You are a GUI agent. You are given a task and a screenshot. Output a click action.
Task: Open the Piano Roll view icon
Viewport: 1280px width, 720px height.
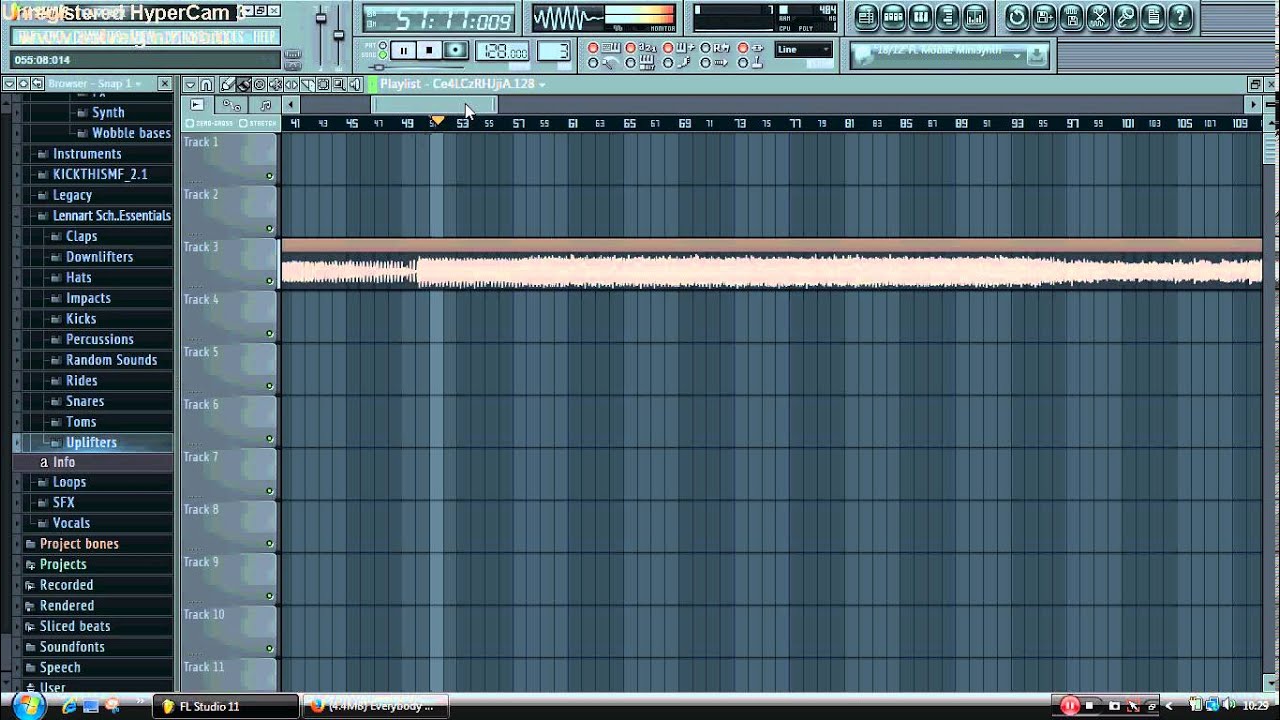(920, 17)
